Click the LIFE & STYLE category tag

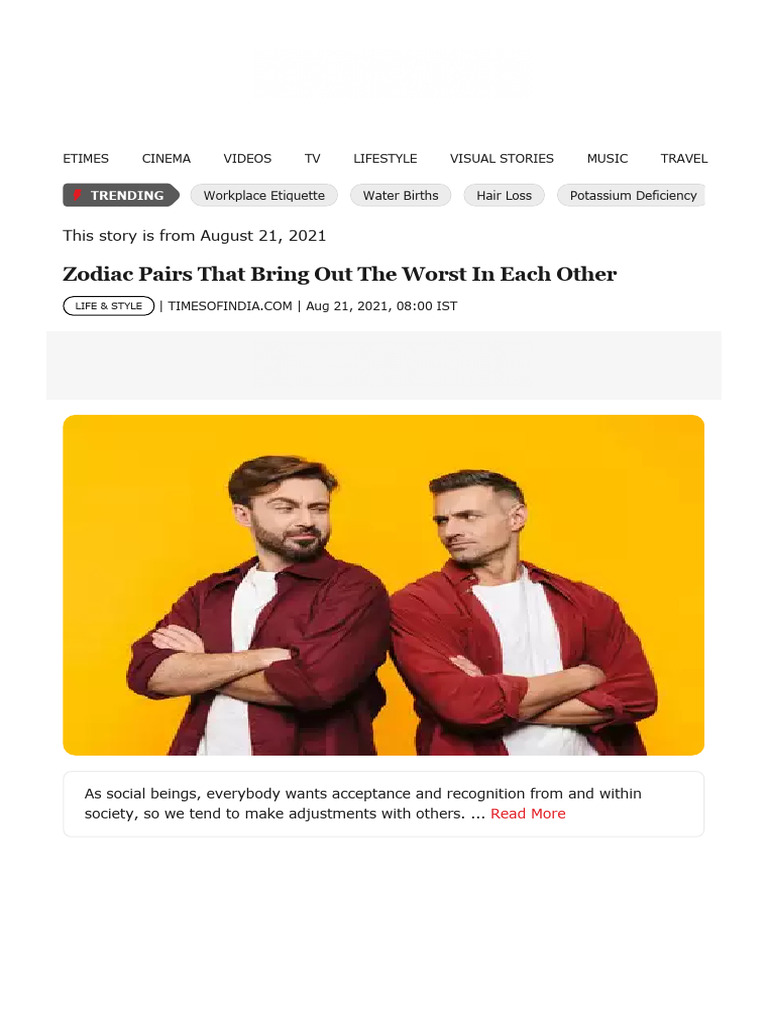point(108,306)
